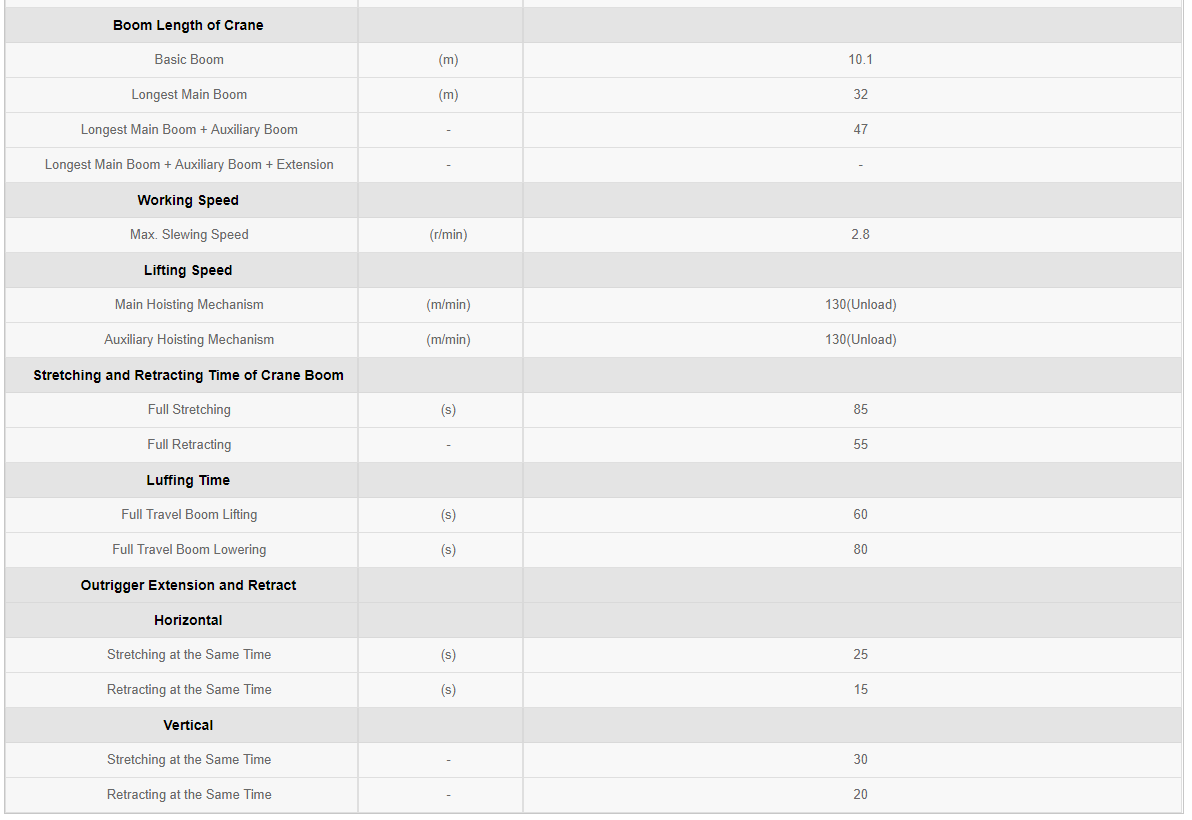Image resolution: width=1192 pixels, height=820 pixels.
Task: Select the Longest Main Boom label
Action: (x=189, y=94)
